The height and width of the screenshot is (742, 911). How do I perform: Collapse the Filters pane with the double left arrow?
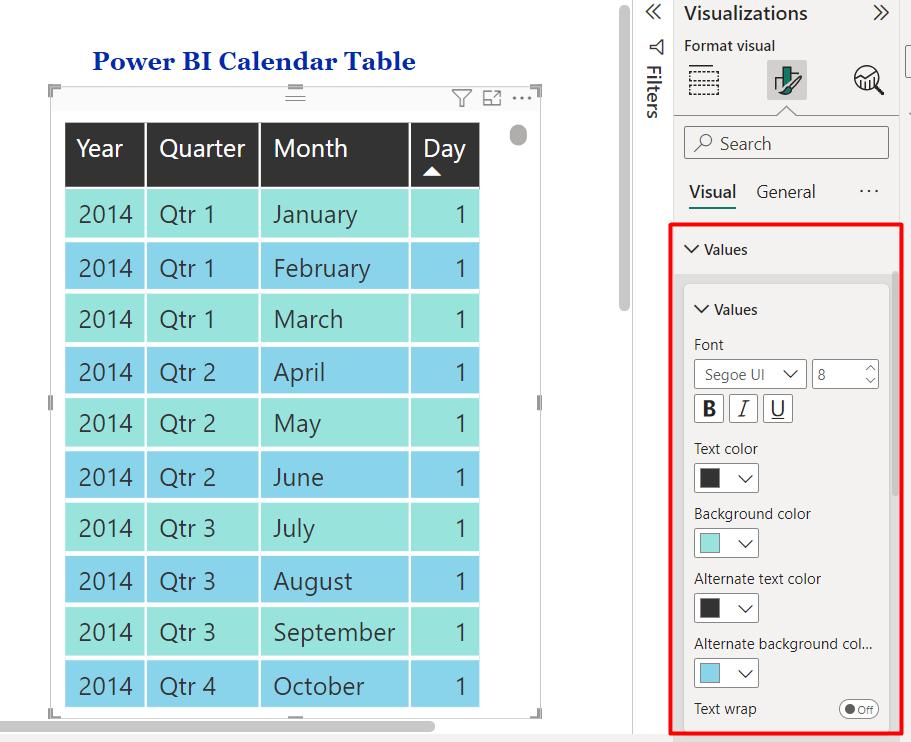(x=654, y=12)
